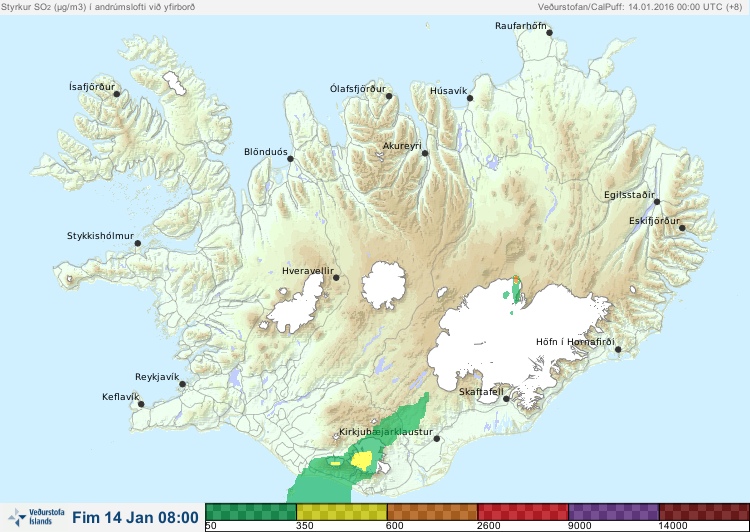
Task: Click the Blönduós place label
Action: pos(265,152)
